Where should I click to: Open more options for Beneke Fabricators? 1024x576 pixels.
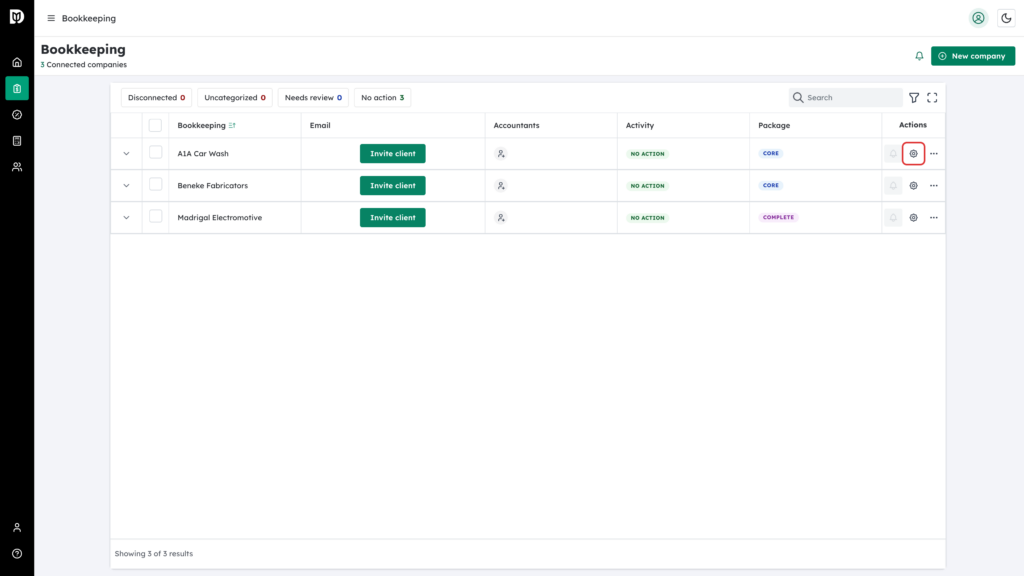(934, 185)
